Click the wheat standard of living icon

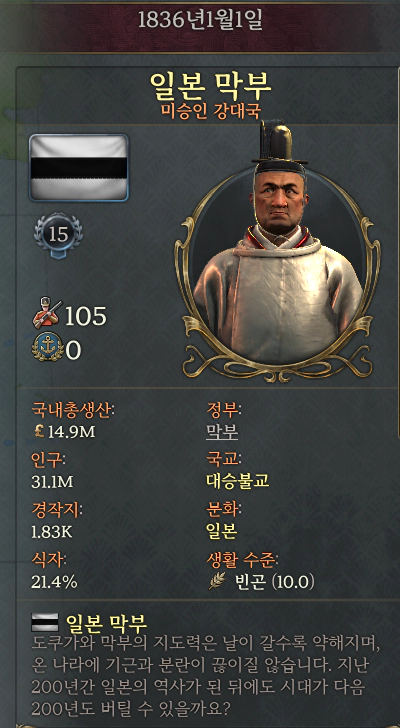(217, 581)
